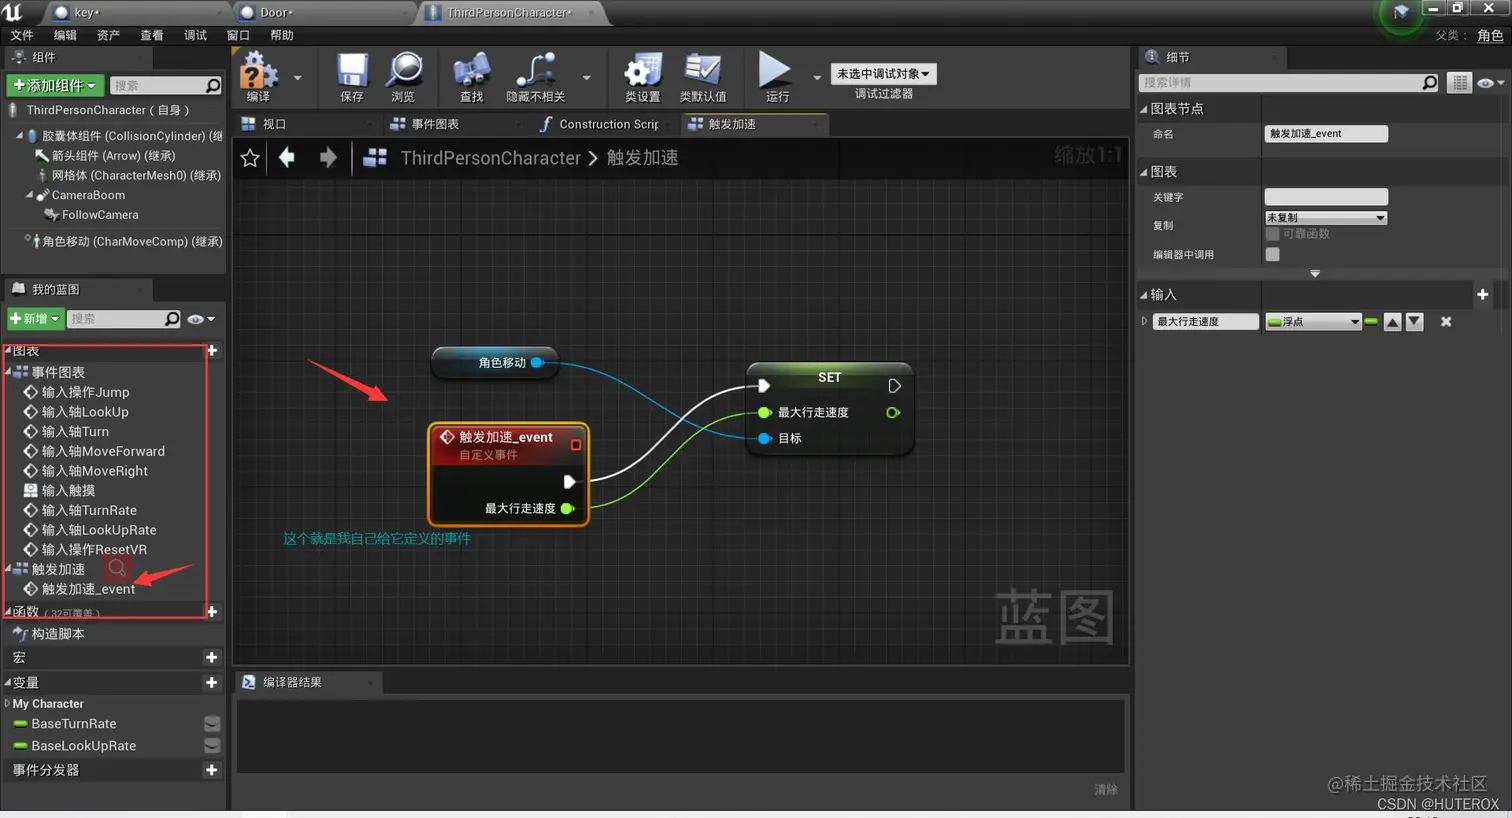Open property matrix grid icon in details
1512x818 pixels.
[x=1461, y=83]
